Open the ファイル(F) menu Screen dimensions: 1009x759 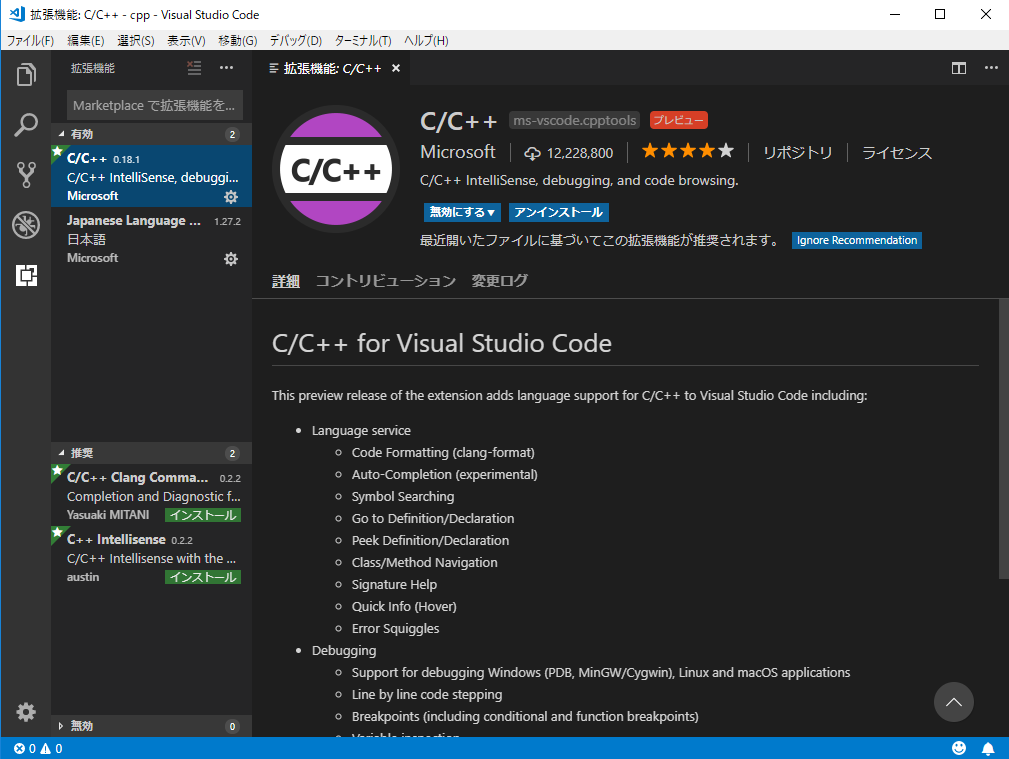point(30,41)
